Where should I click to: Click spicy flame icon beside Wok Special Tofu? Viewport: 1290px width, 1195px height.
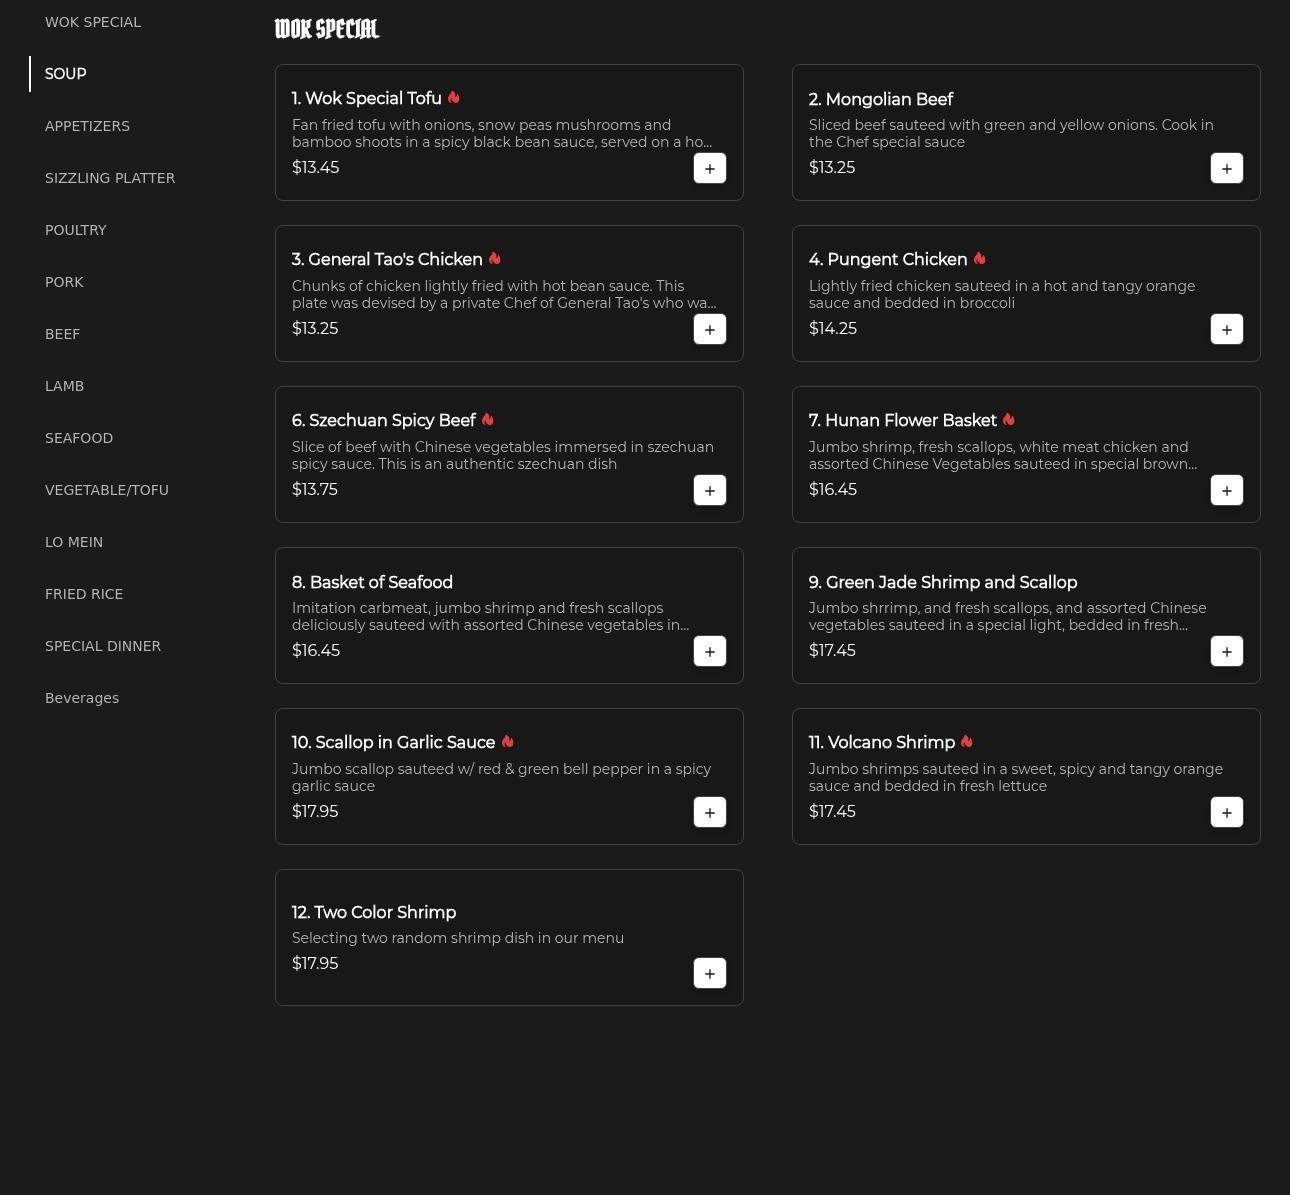pos(454,98)
